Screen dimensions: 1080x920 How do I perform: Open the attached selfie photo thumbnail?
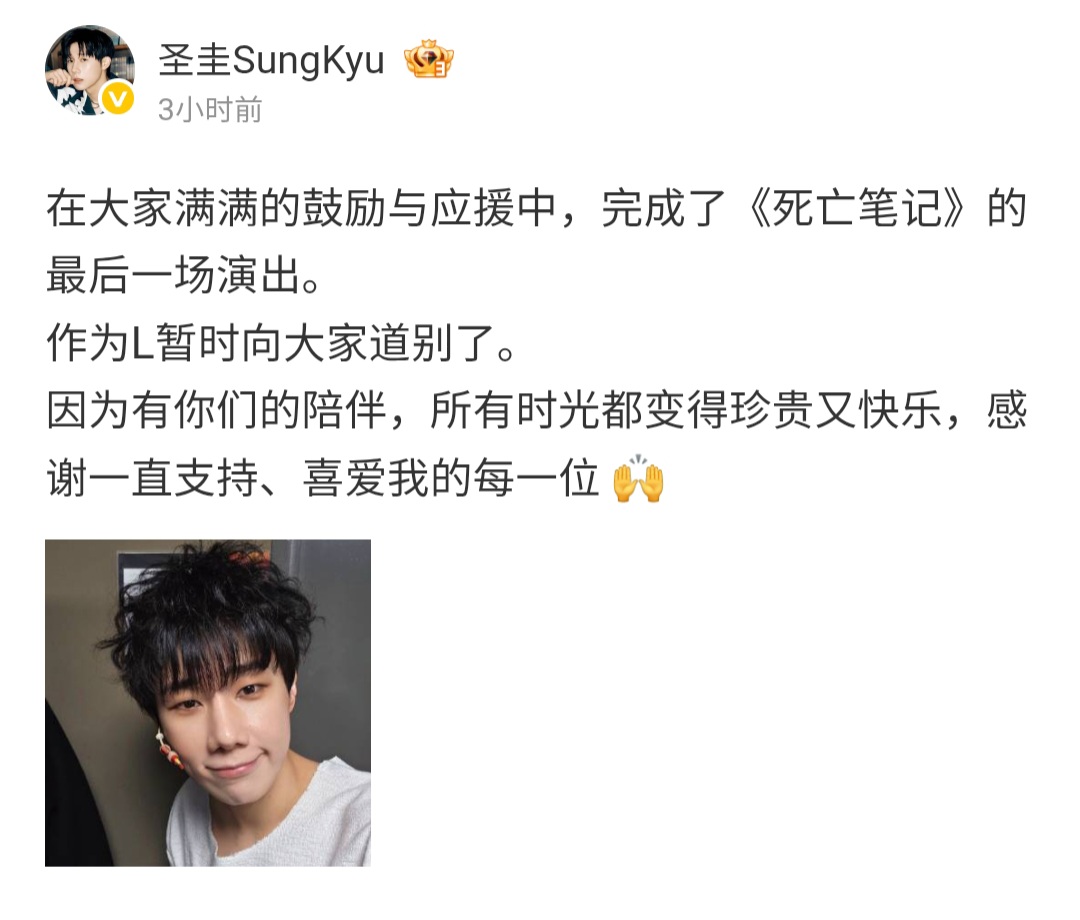click(x=208, y=702)
